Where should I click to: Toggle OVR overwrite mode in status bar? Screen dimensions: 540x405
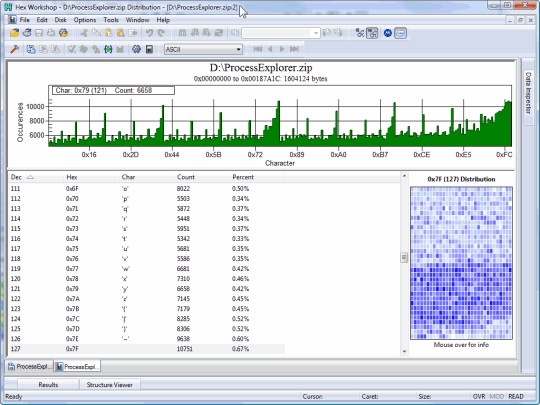(x=479, y=396)
